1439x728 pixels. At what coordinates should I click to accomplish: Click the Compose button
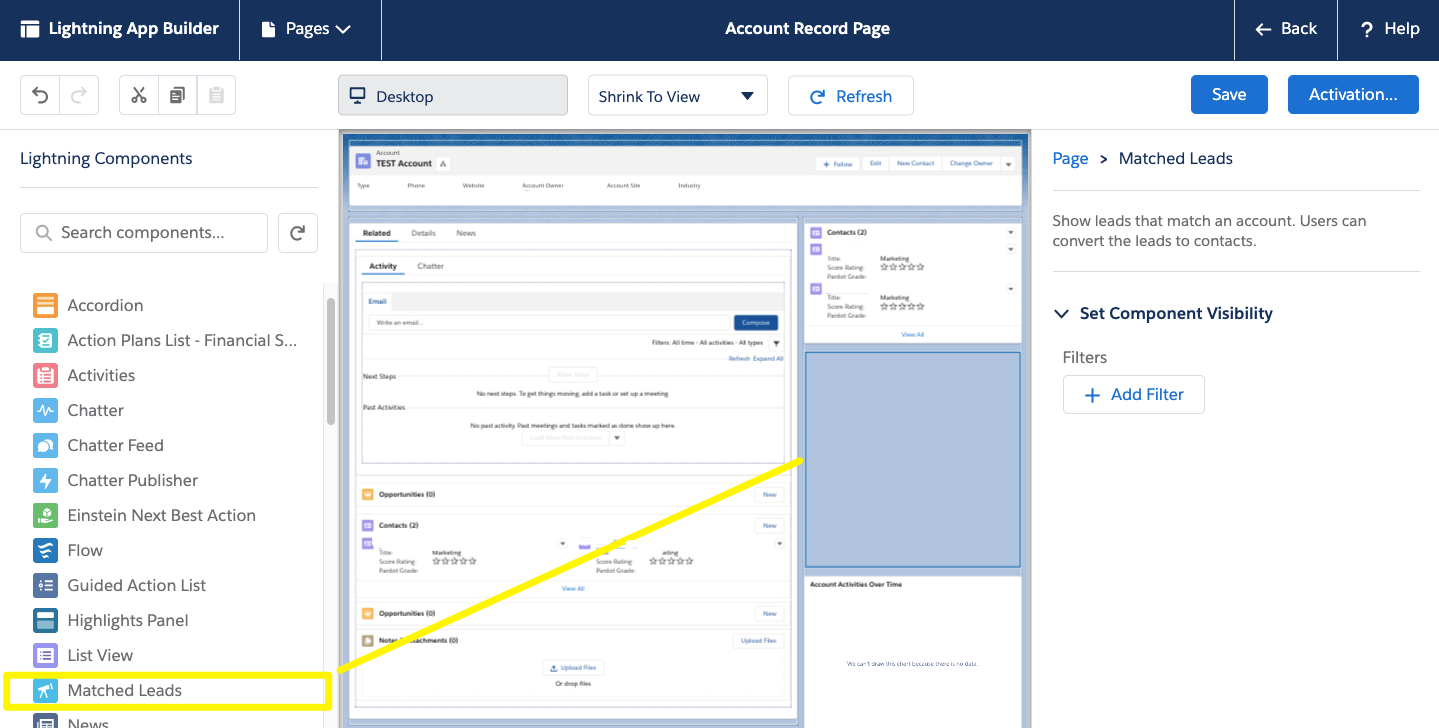pos(756,323)
